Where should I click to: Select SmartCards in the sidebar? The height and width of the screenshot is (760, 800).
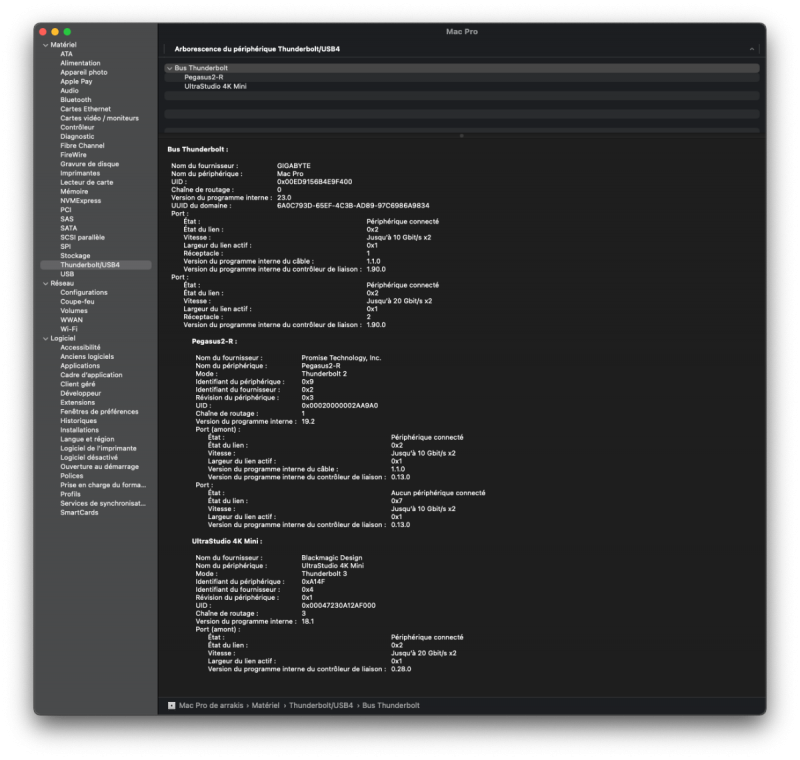pos(79,513)
